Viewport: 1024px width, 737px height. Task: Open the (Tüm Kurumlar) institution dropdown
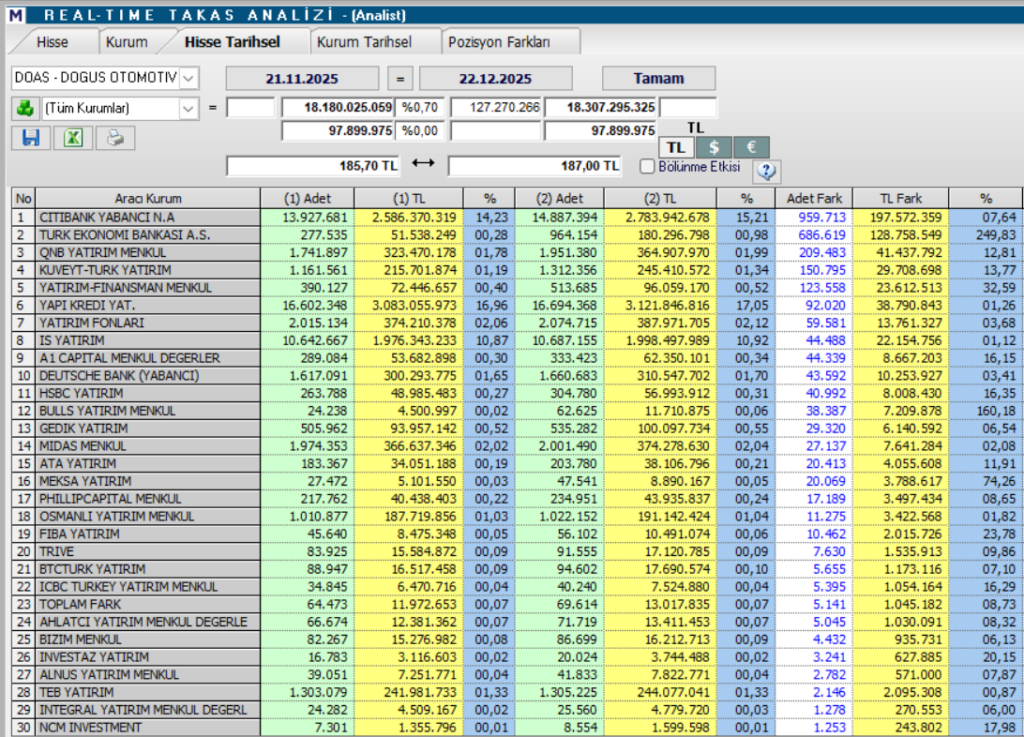[x=189, y=108]
